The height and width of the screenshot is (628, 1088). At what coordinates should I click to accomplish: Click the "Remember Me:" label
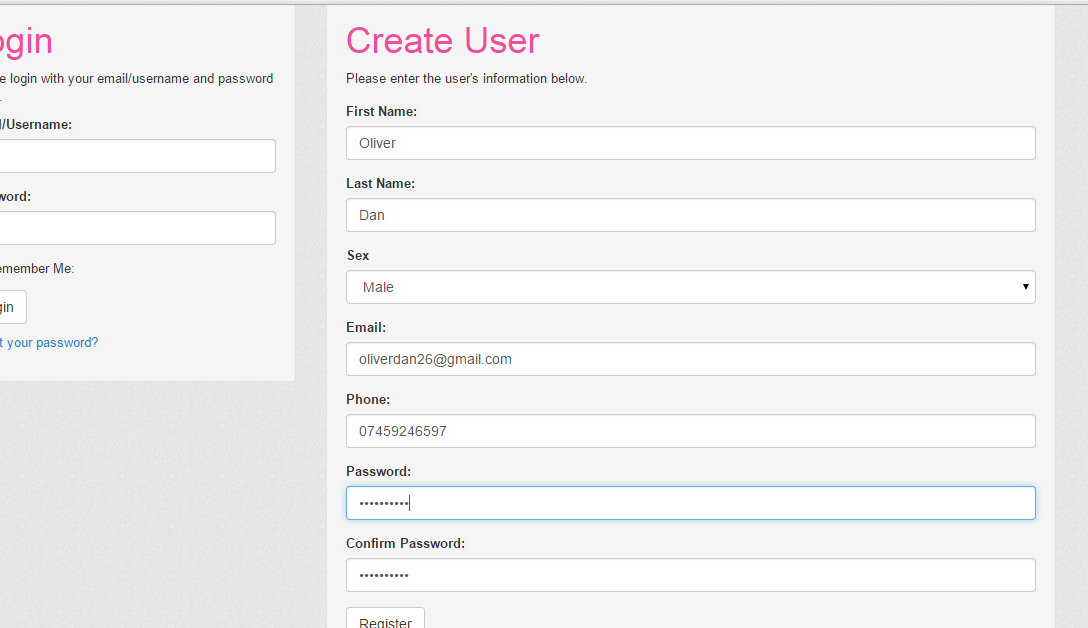(x=36, y=269)
